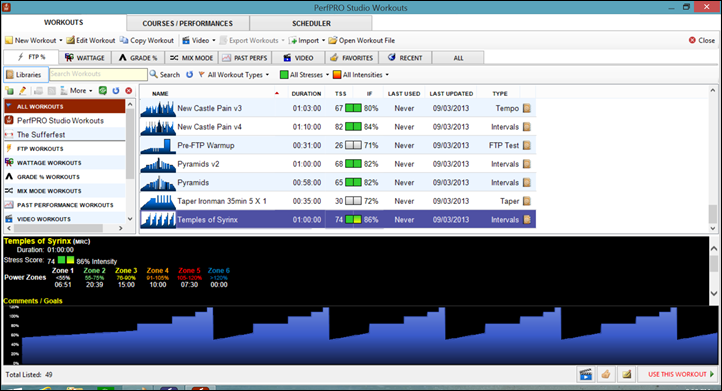Click the Search Workouts input field
Image resolution: width=722 pixels, height=391 pixels.
tap(98, 74)
